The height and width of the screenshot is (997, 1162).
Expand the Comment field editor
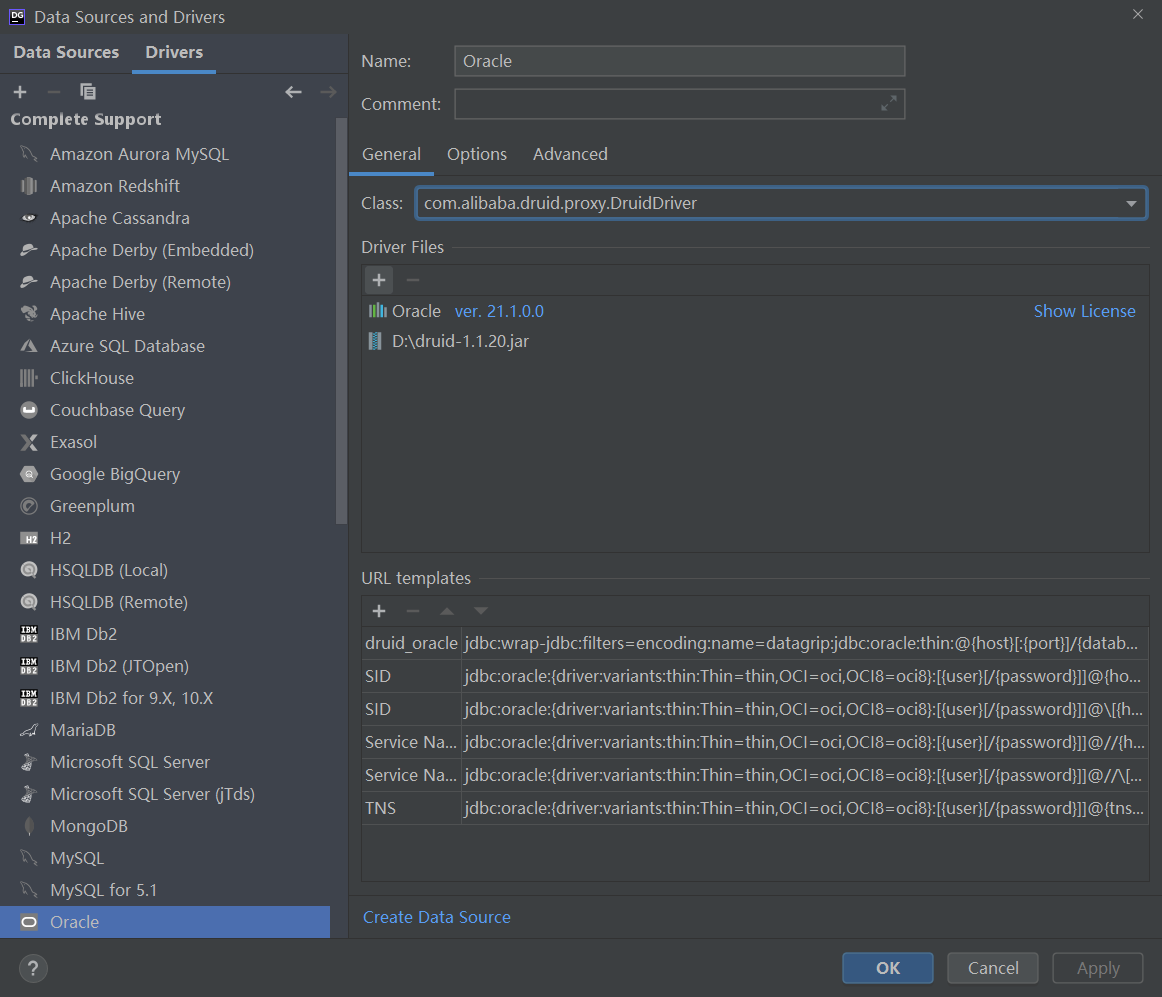(888, 103)
